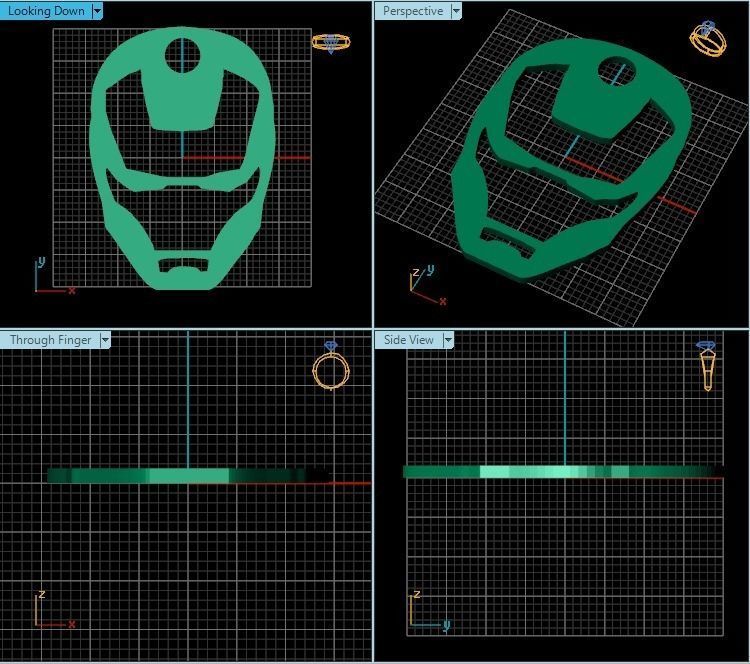Click the Looking Down viewport label

pyautogui.click(x=46, y=11)
